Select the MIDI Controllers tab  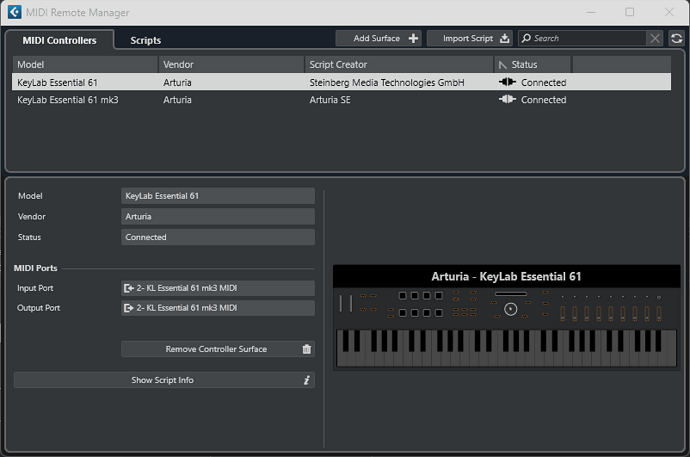tap(59, 40)
